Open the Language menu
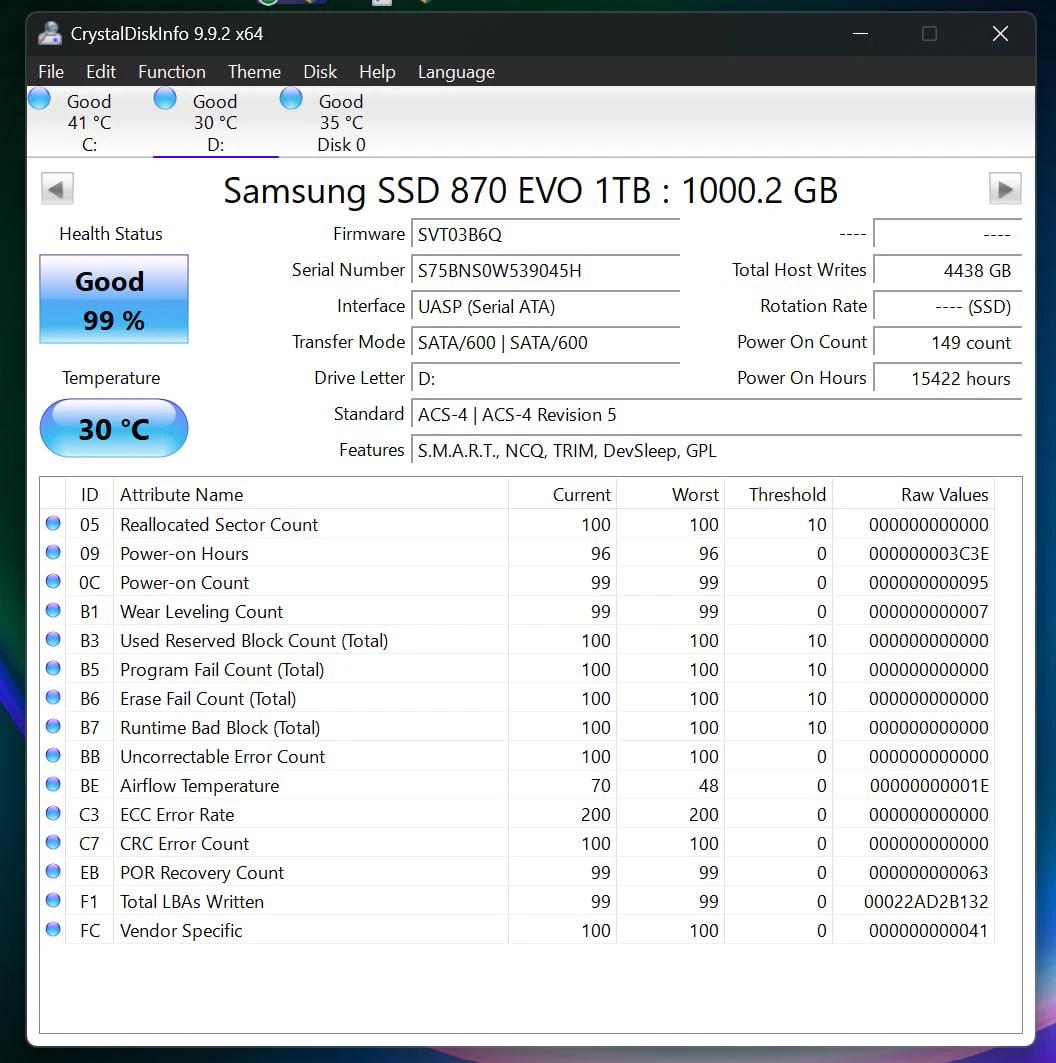The height and width of the screenshot is (1063, 1056). point(456,72)
